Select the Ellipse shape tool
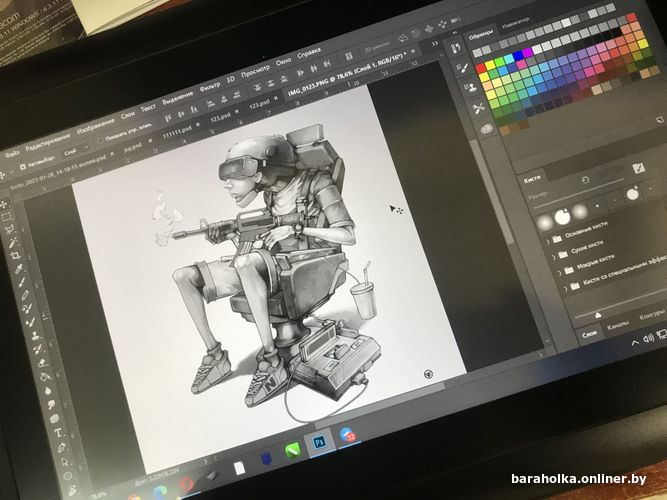Image resolution: width=667 pixels, height=500 pixels. (x=68, y=476)
